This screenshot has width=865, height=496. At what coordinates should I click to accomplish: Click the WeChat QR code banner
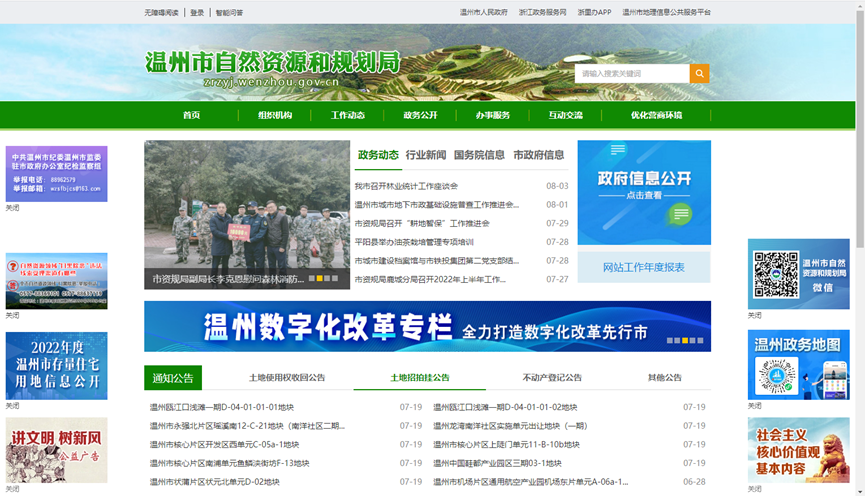(798, 274)
